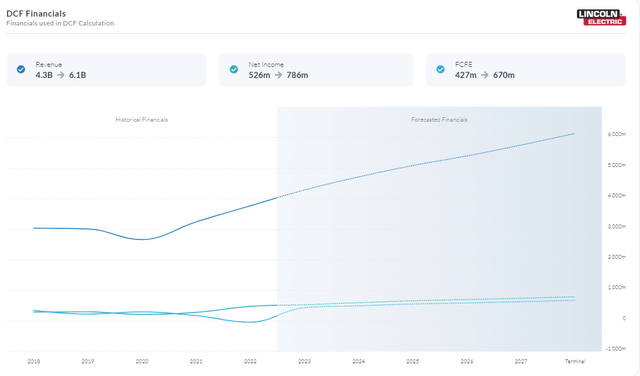Click the 2020 x-axis label
Screen dimensions: 640x376
pos(142,361)
